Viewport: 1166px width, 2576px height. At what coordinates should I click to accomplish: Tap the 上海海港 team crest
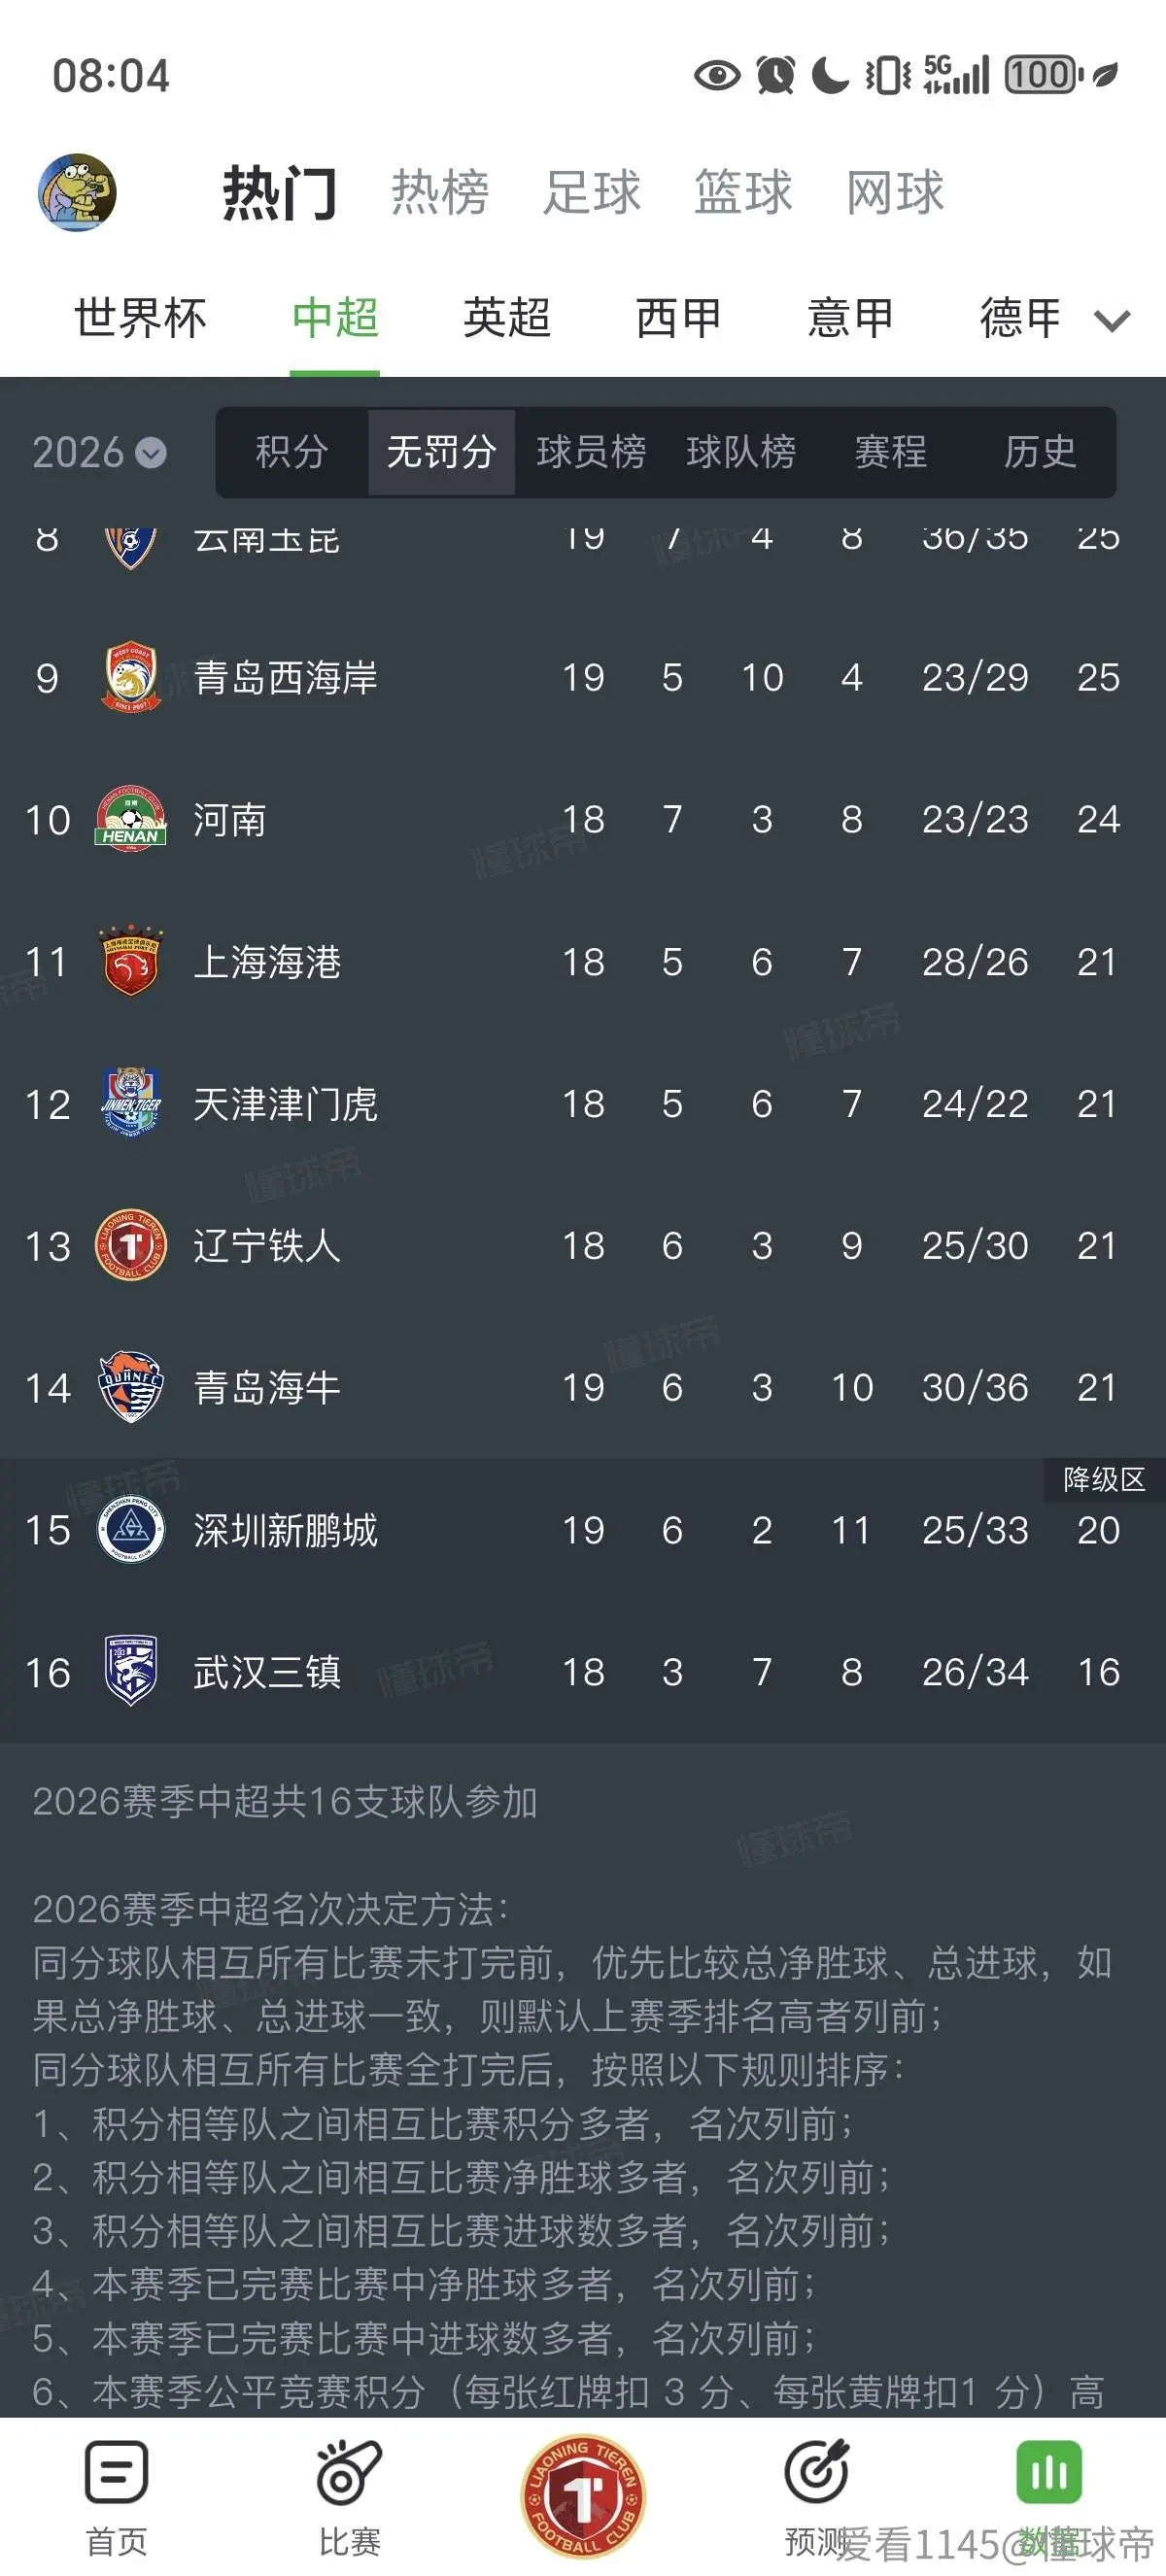130,961
